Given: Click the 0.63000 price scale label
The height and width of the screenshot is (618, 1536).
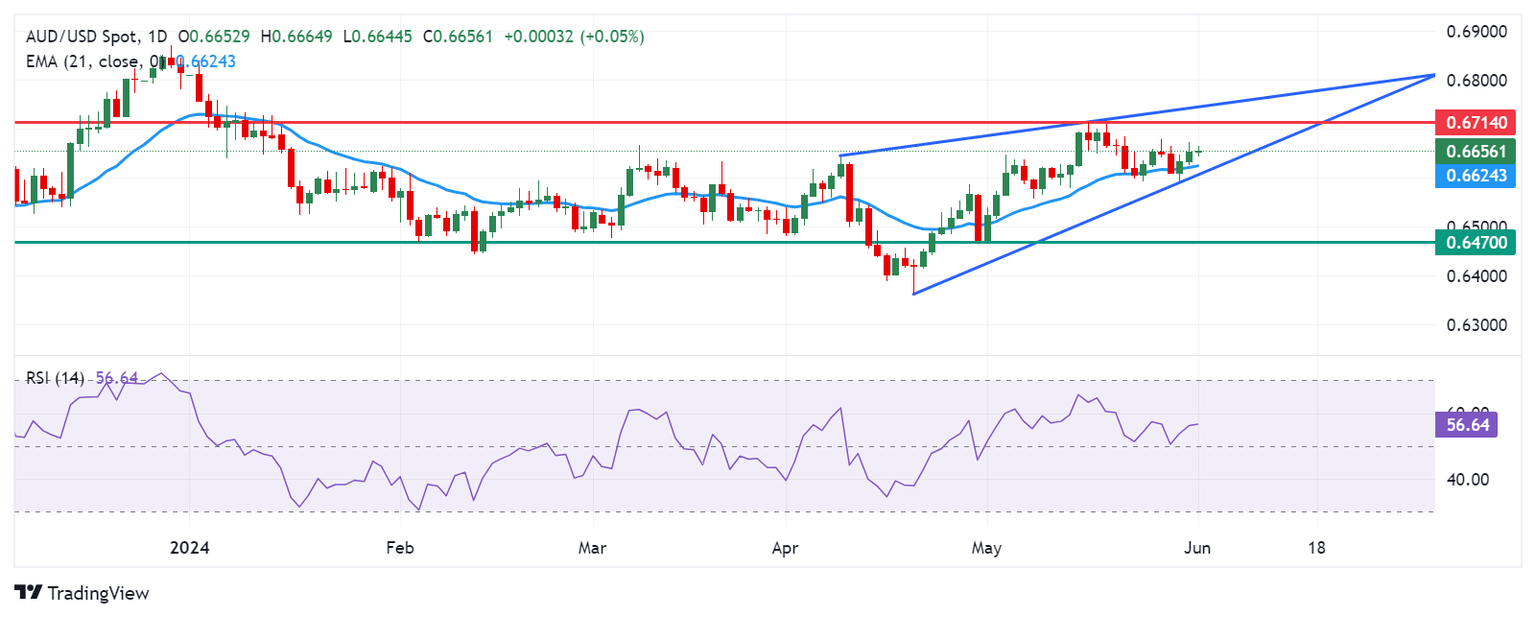Looking at the screenshot, I should (1477, 325).
